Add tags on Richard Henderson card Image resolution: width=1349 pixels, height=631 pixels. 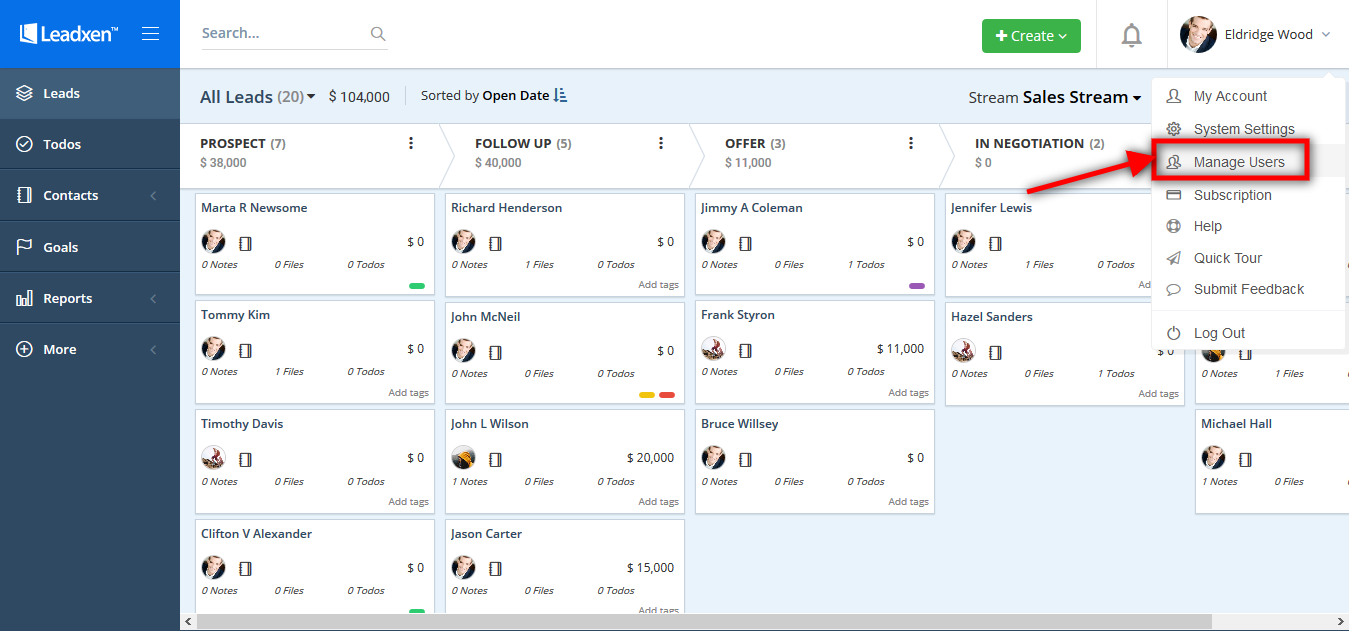coord(659,285)
